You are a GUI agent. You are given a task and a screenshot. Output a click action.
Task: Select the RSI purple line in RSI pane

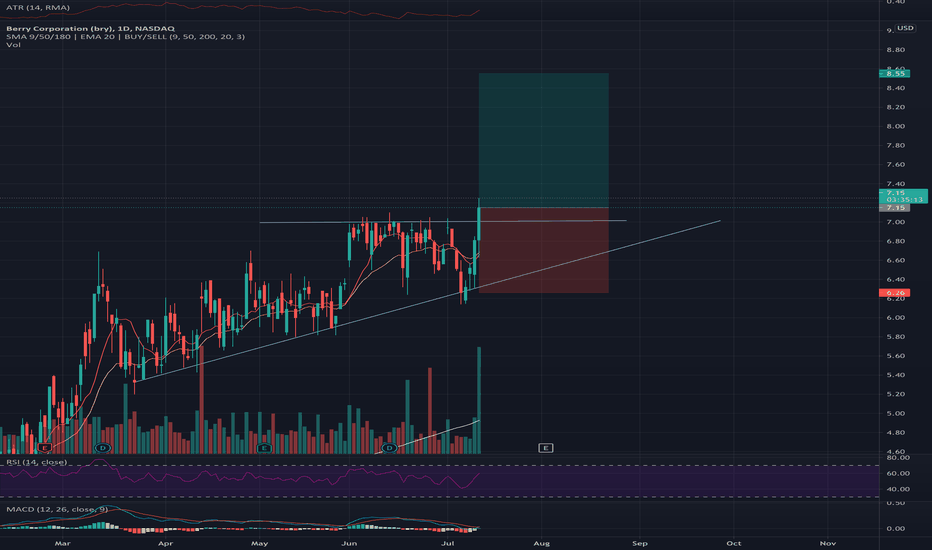(238, 475)
